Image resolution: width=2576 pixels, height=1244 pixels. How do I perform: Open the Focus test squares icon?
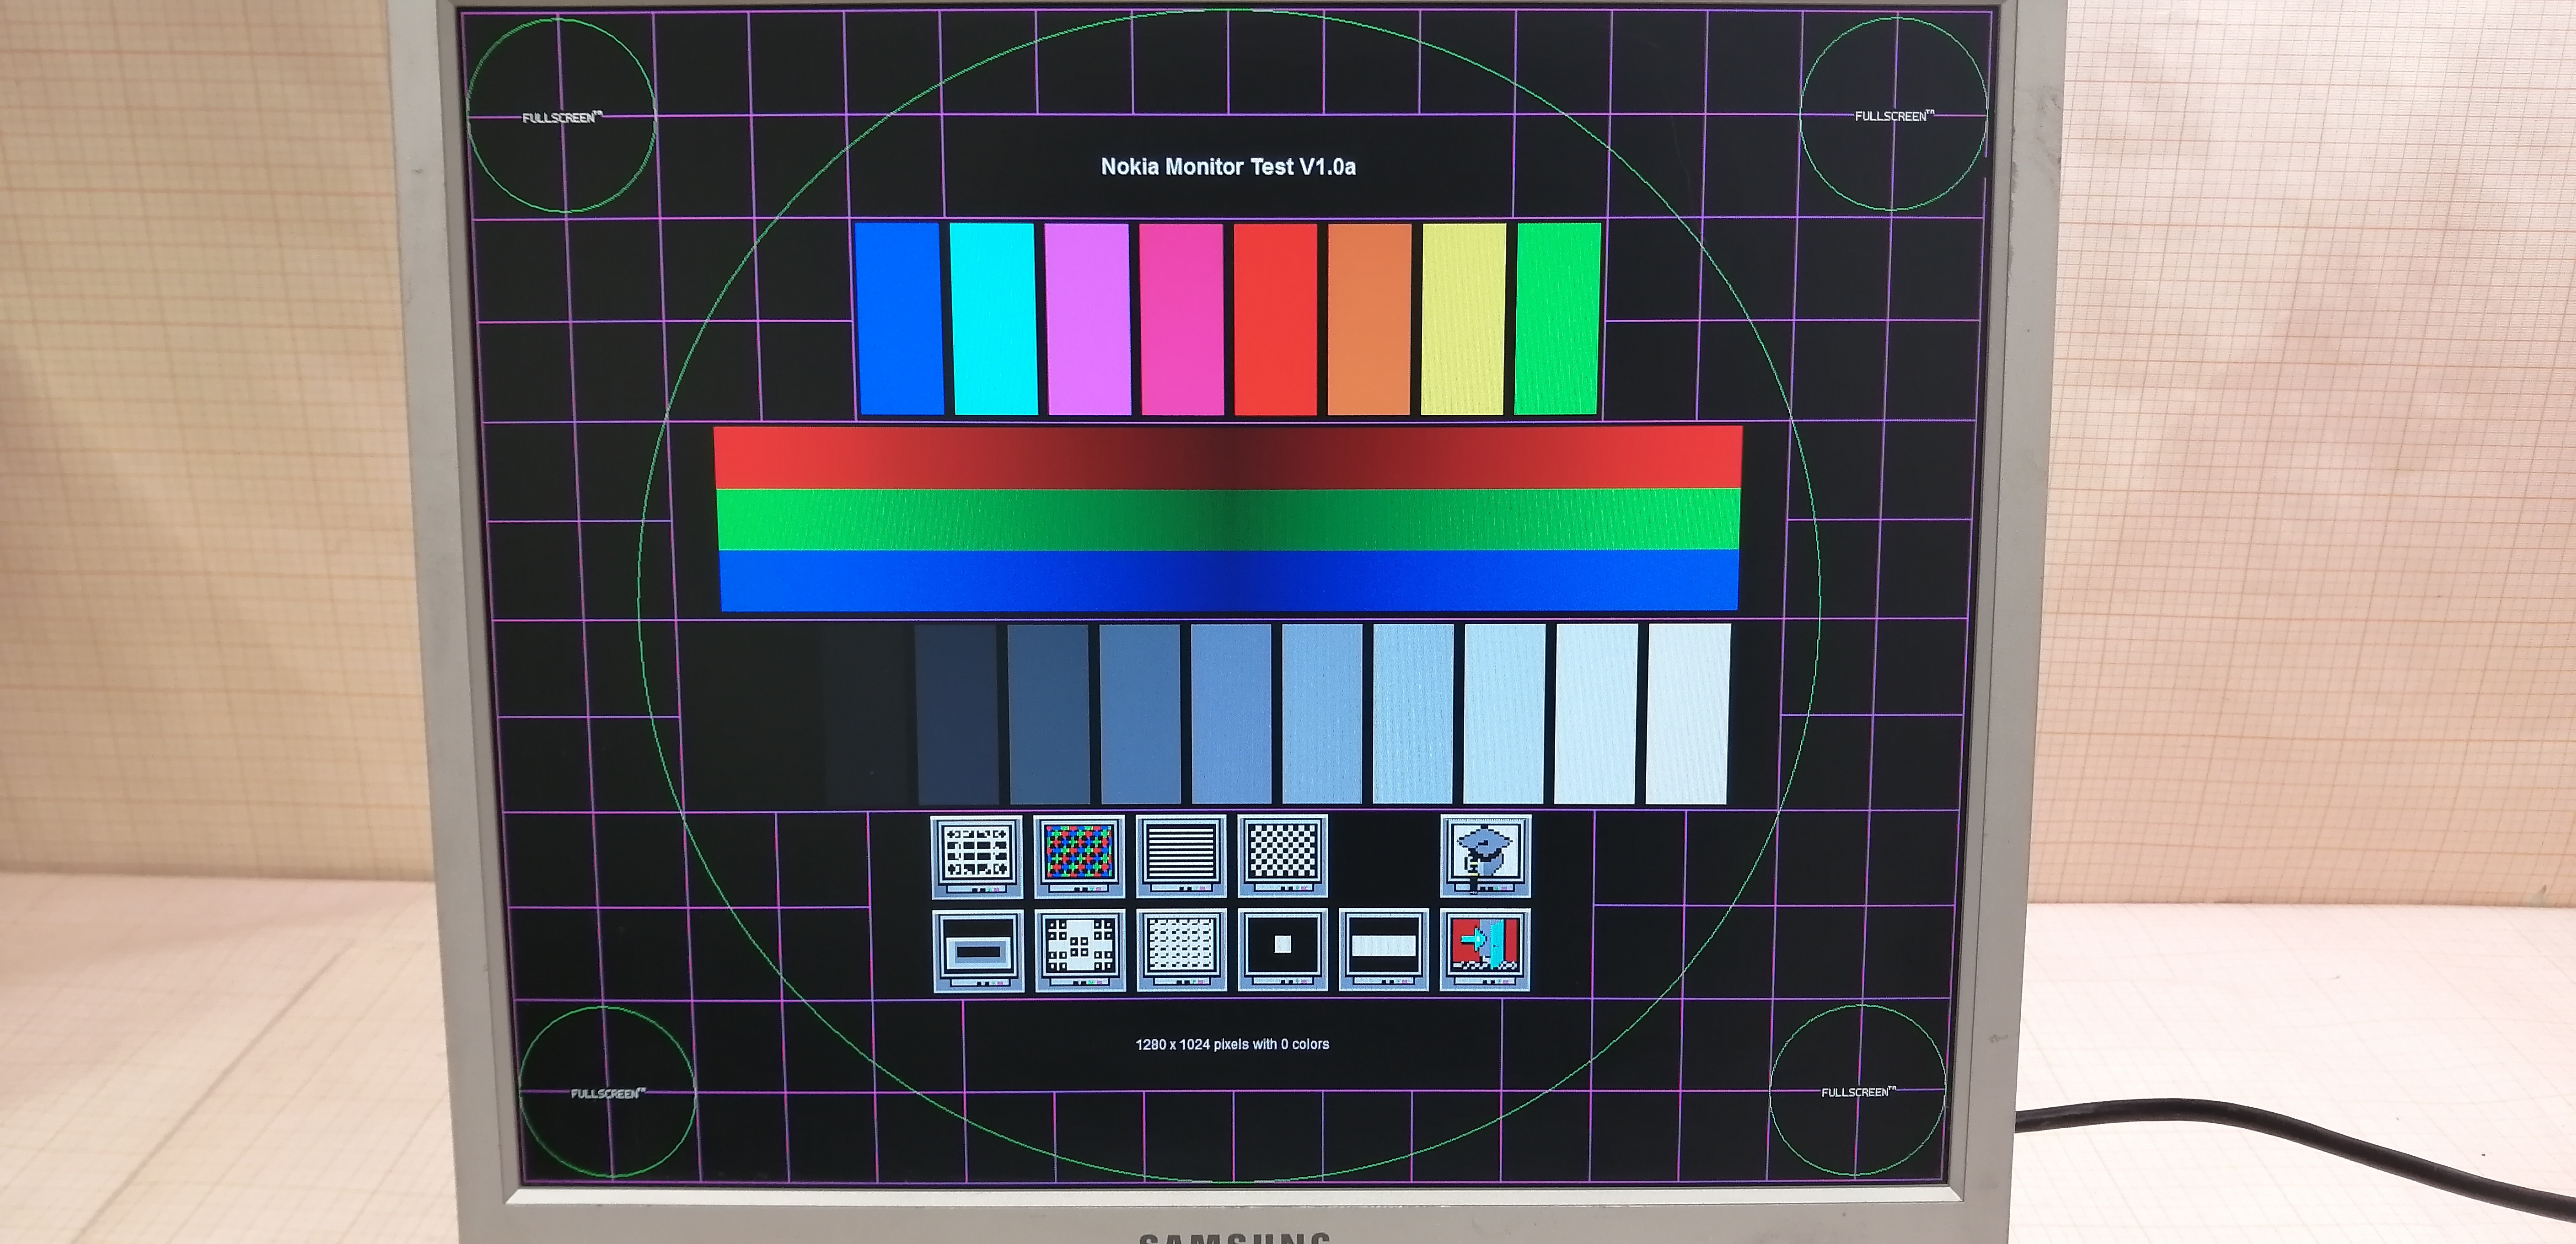coord(1080,950)
